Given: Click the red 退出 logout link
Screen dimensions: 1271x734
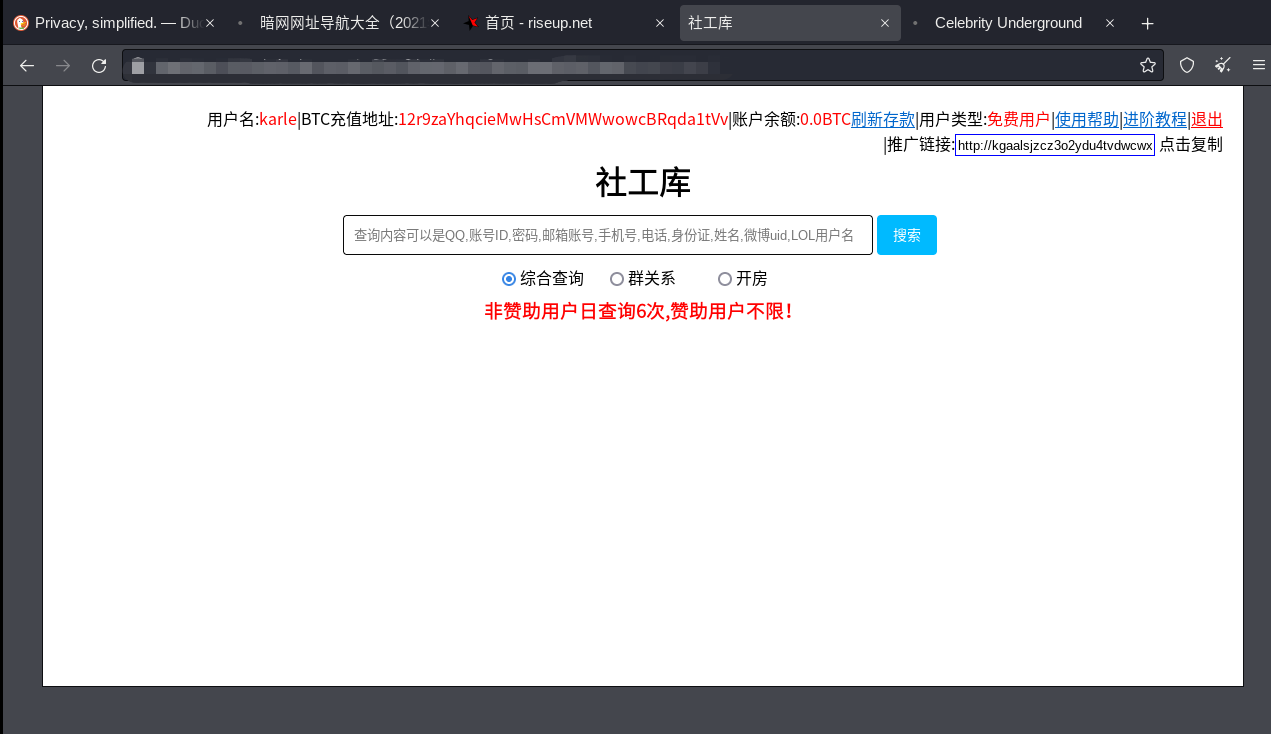Looking at the screenshot, I should tap(1207, 120).
